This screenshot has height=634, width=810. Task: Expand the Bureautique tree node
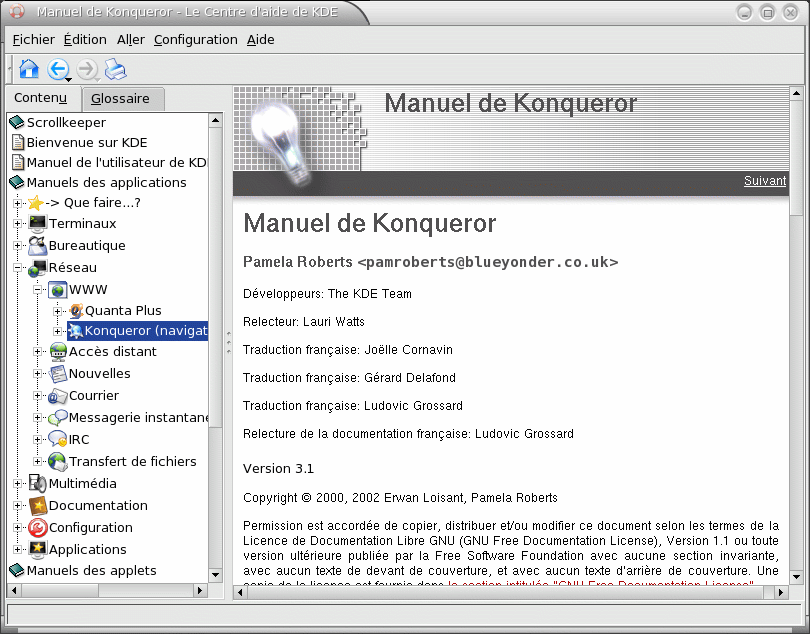(x=17, y=245)
